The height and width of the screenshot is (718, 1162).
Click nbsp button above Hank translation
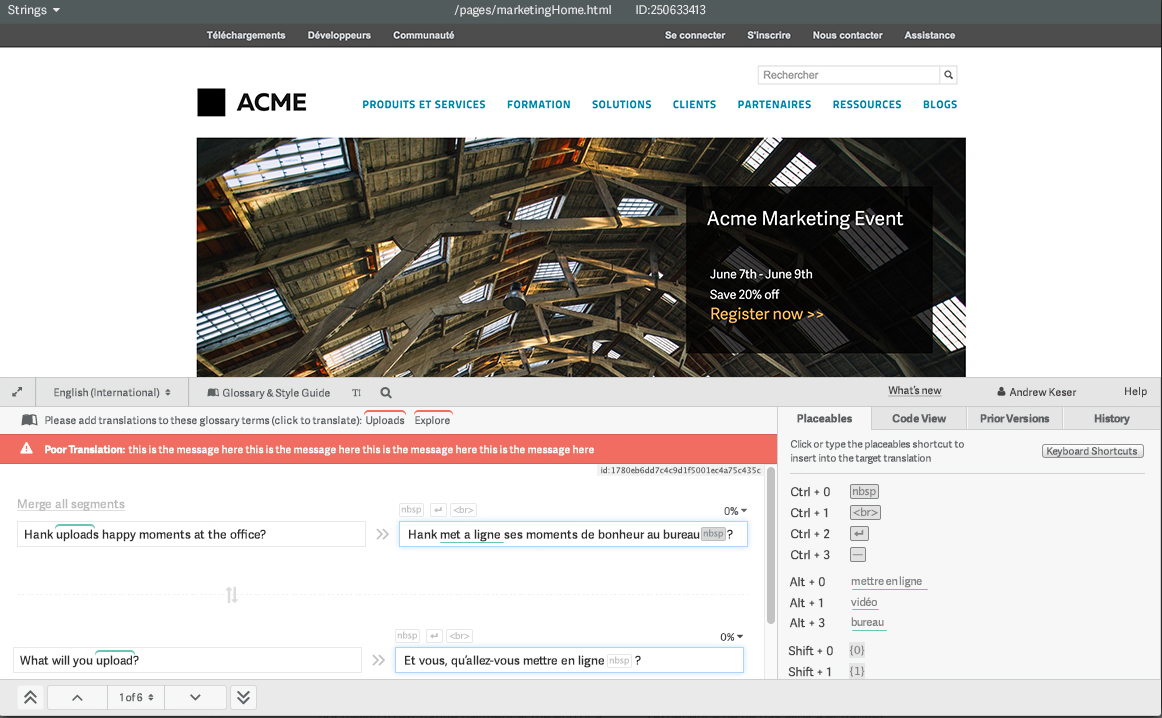pyautogui.click(x=411, y=510)
